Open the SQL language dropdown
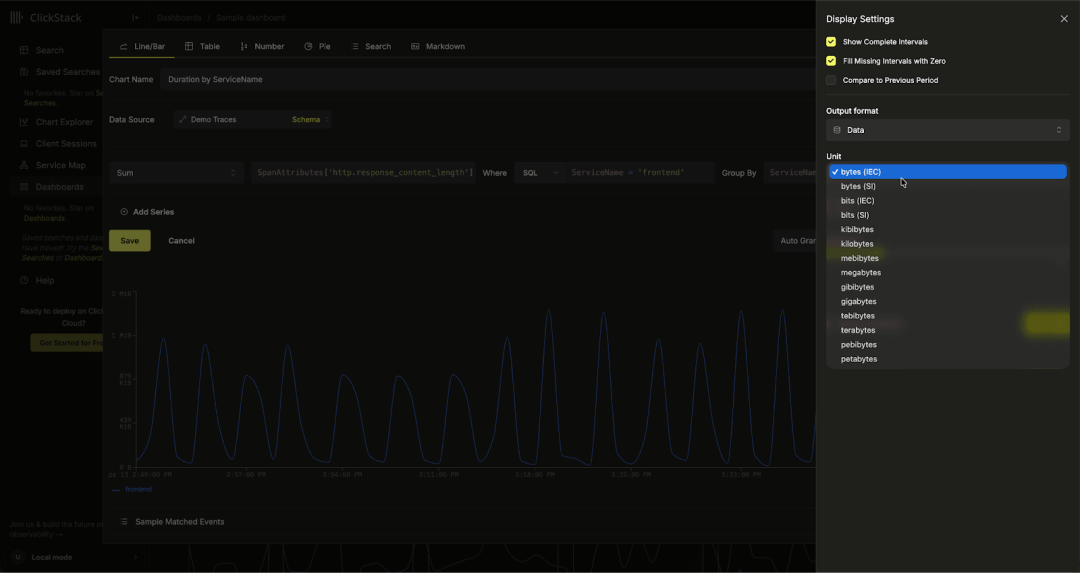Image resolution: width=1080 pixels, height=573 pixels. 539,174
